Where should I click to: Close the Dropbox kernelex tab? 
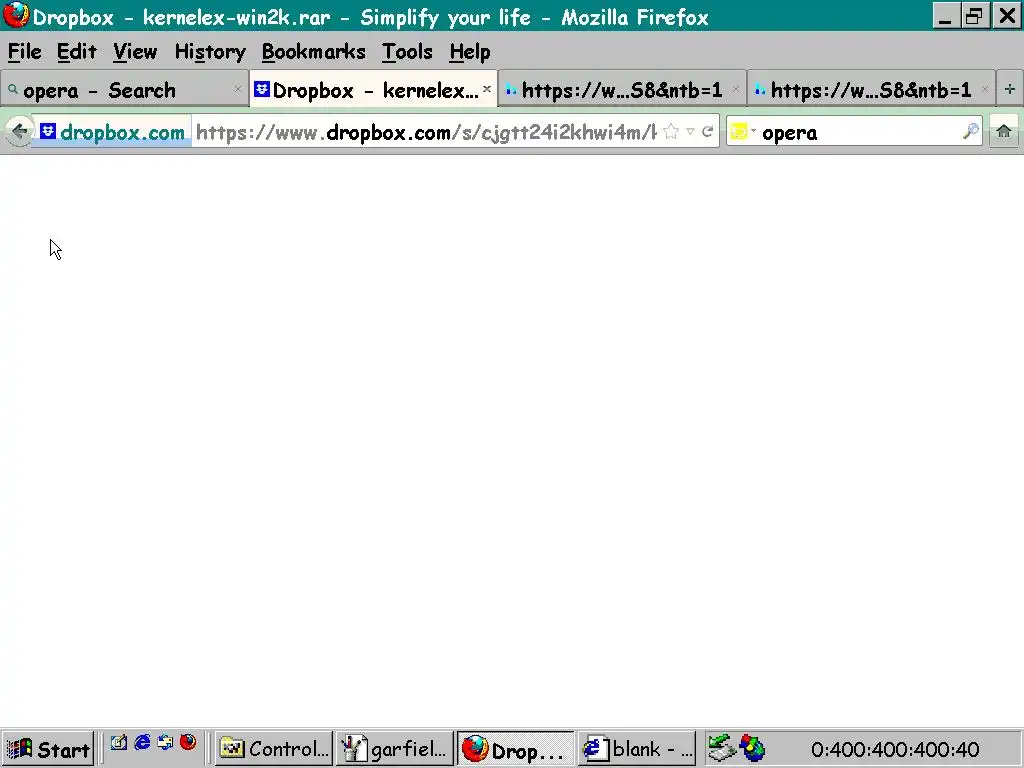(x=487, y=89)
